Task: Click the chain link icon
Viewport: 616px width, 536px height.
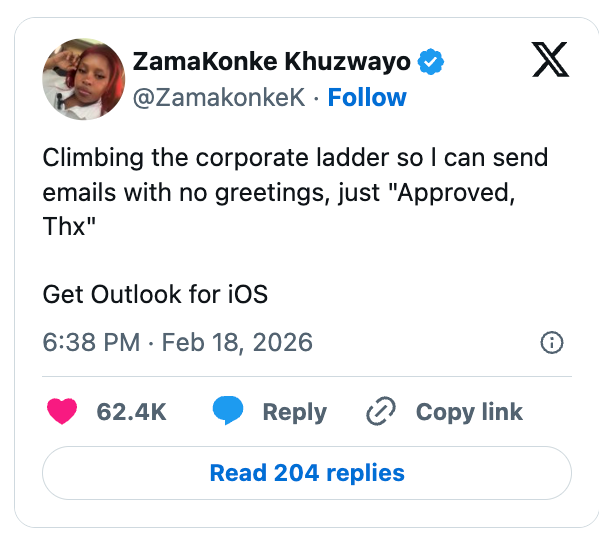Action: [x=382, y=411]
